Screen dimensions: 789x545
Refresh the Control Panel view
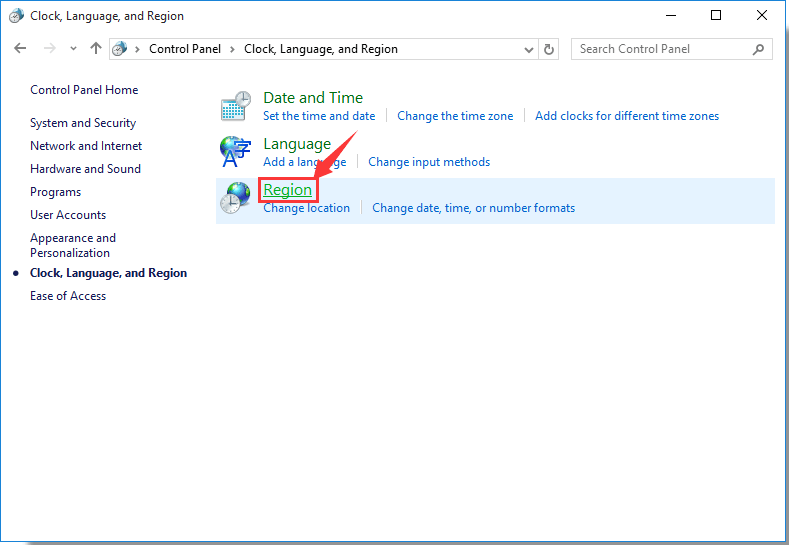[x=549, y=49]
